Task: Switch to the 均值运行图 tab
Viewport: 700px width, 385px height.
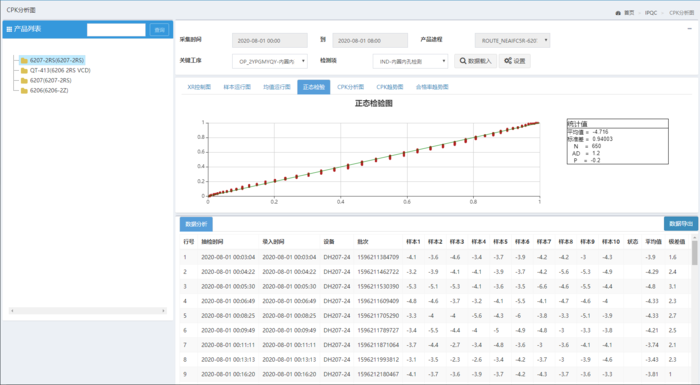Action: pyautogui.click(x=277, y=87)
